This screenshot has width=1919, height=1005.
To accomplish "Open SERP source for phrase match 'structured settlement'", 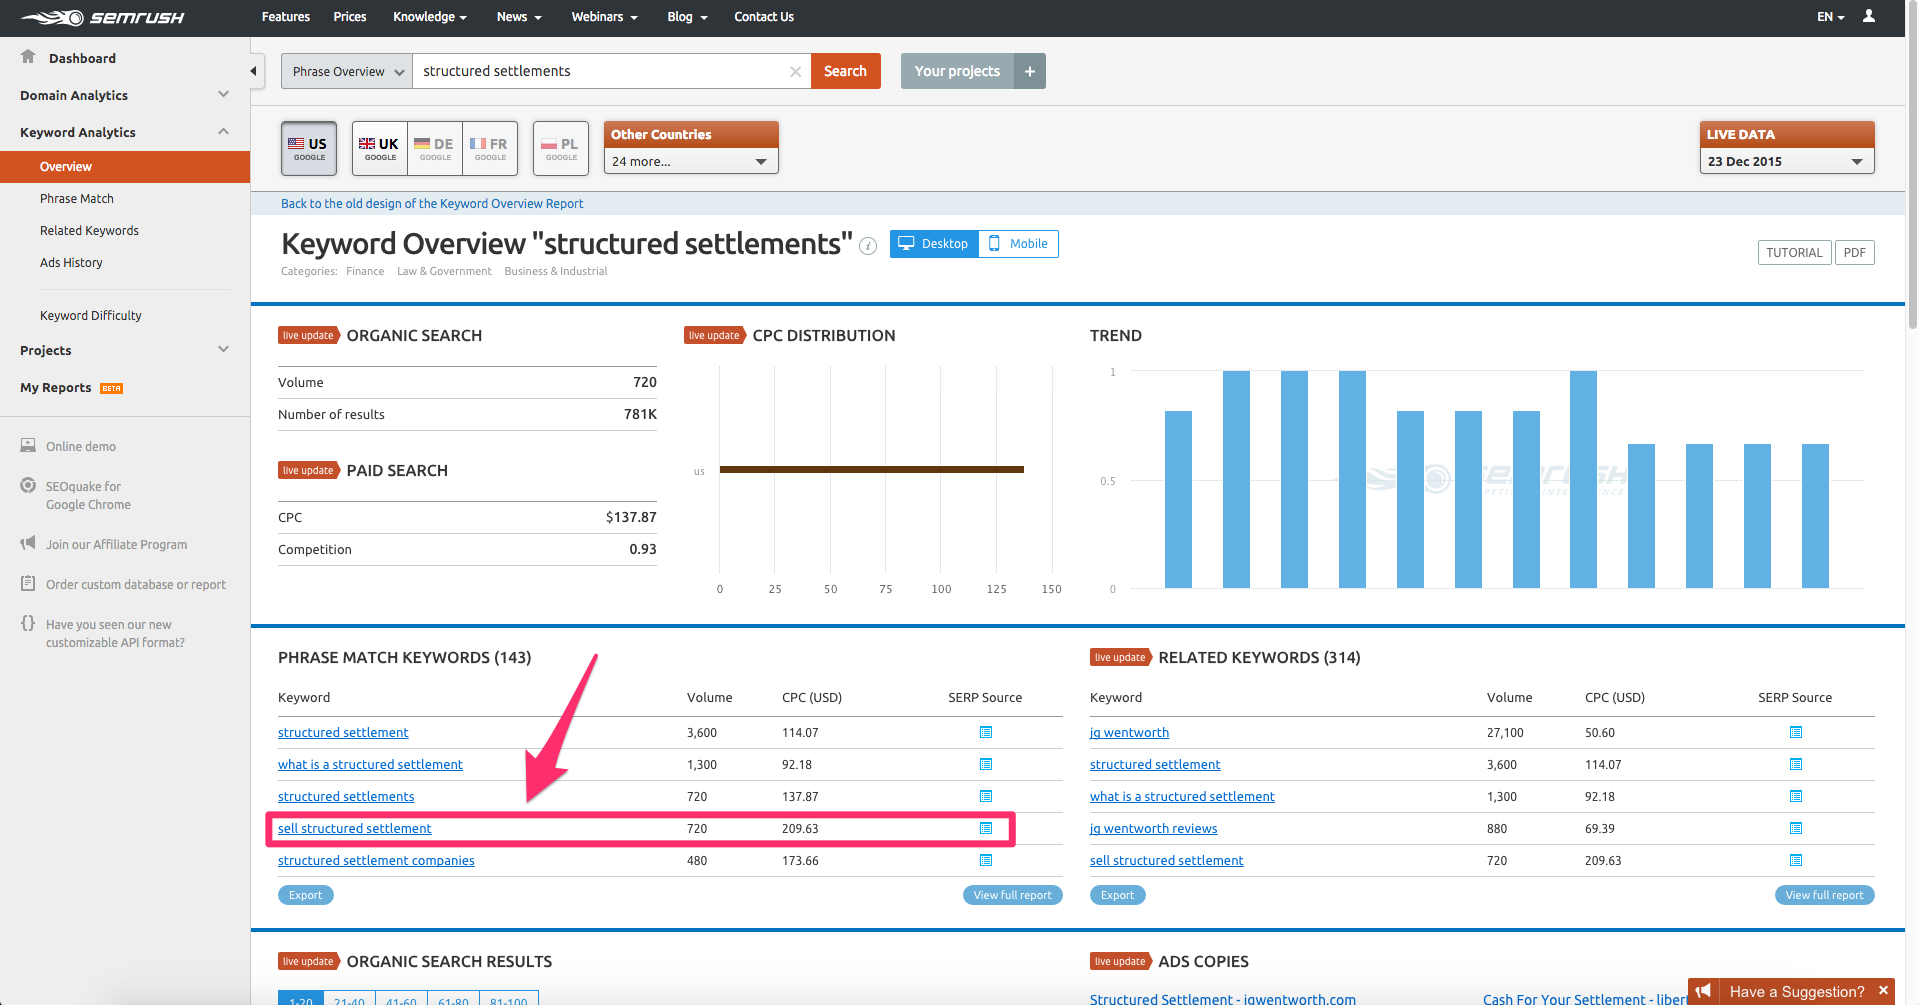I will tap(986, 733).
